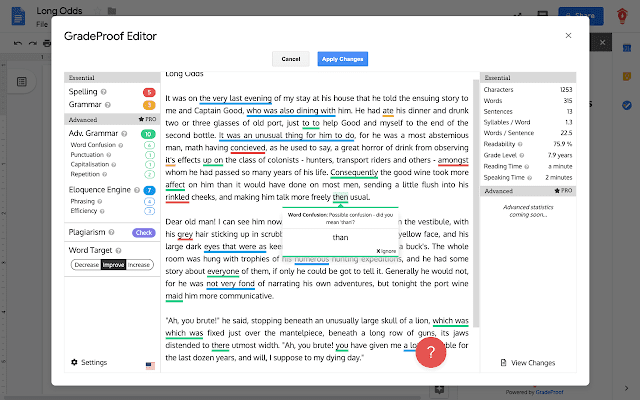The width and height of the screenshot is (640, 400).
Task: Open document outline icon in Docs
Action: pyautogui.click(x=22, y=82)
